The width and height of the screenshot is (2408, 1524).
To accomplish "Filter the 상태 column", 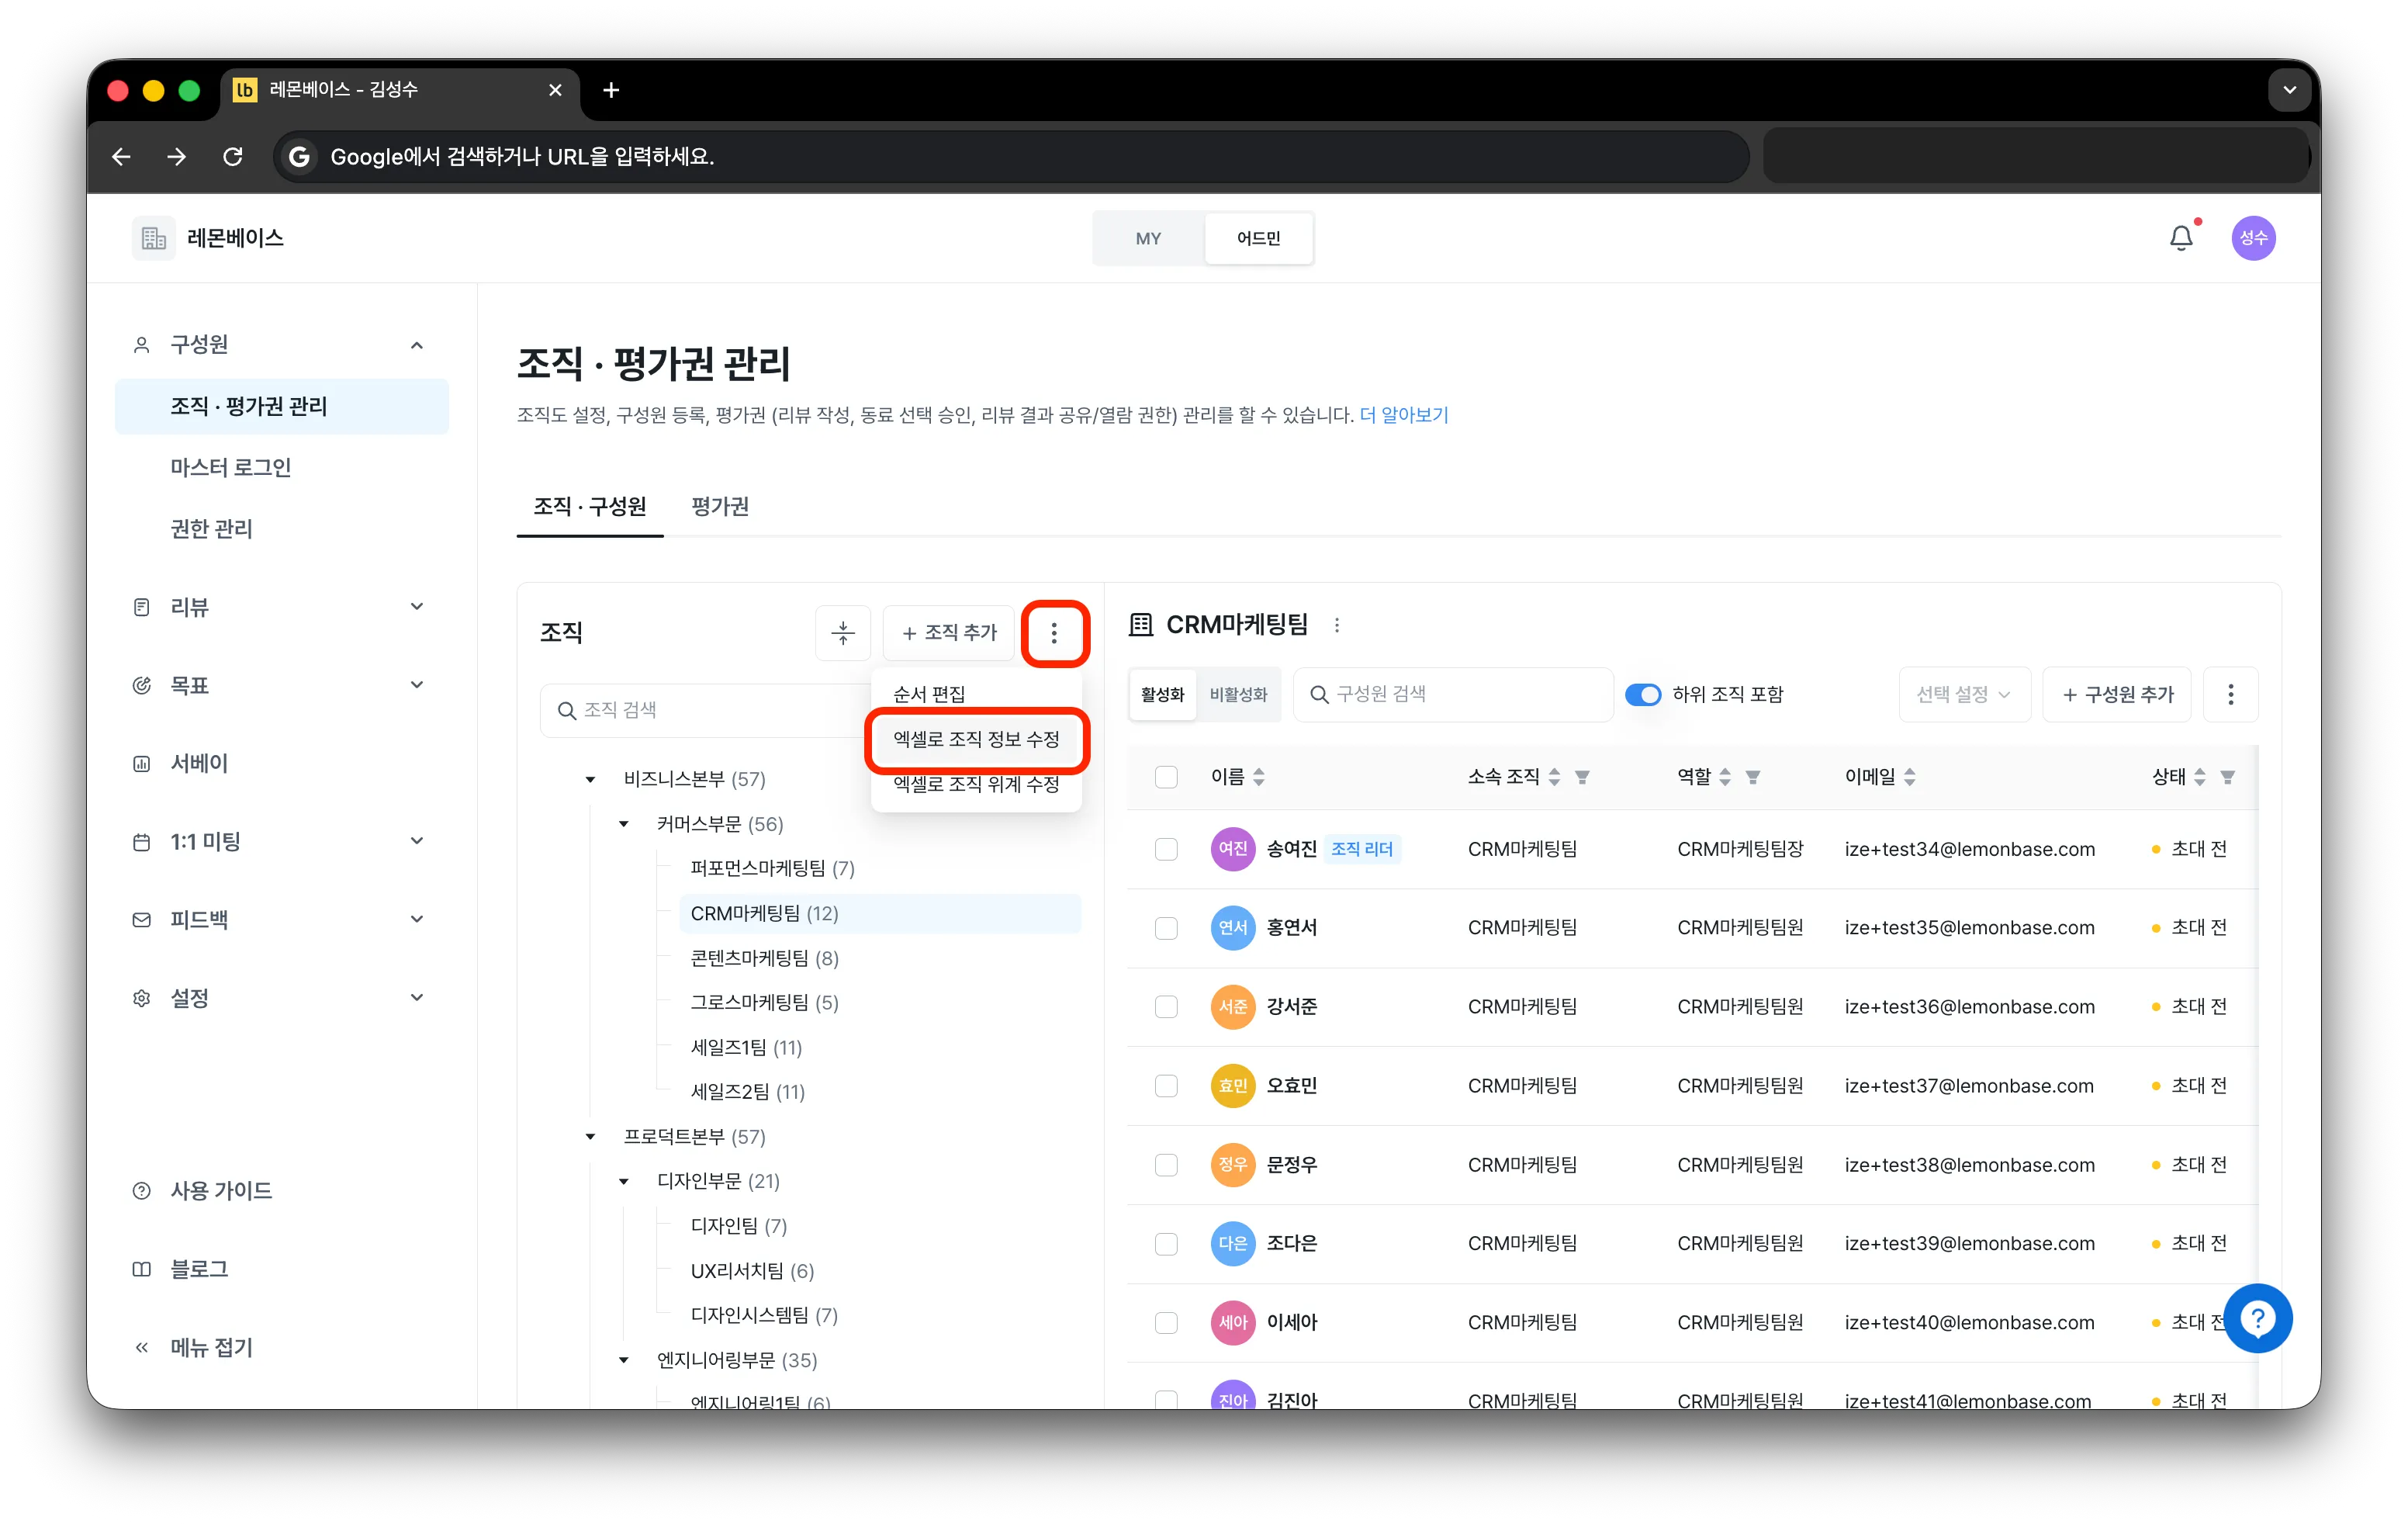I will pyautogui.click(x=2228, y=777).
